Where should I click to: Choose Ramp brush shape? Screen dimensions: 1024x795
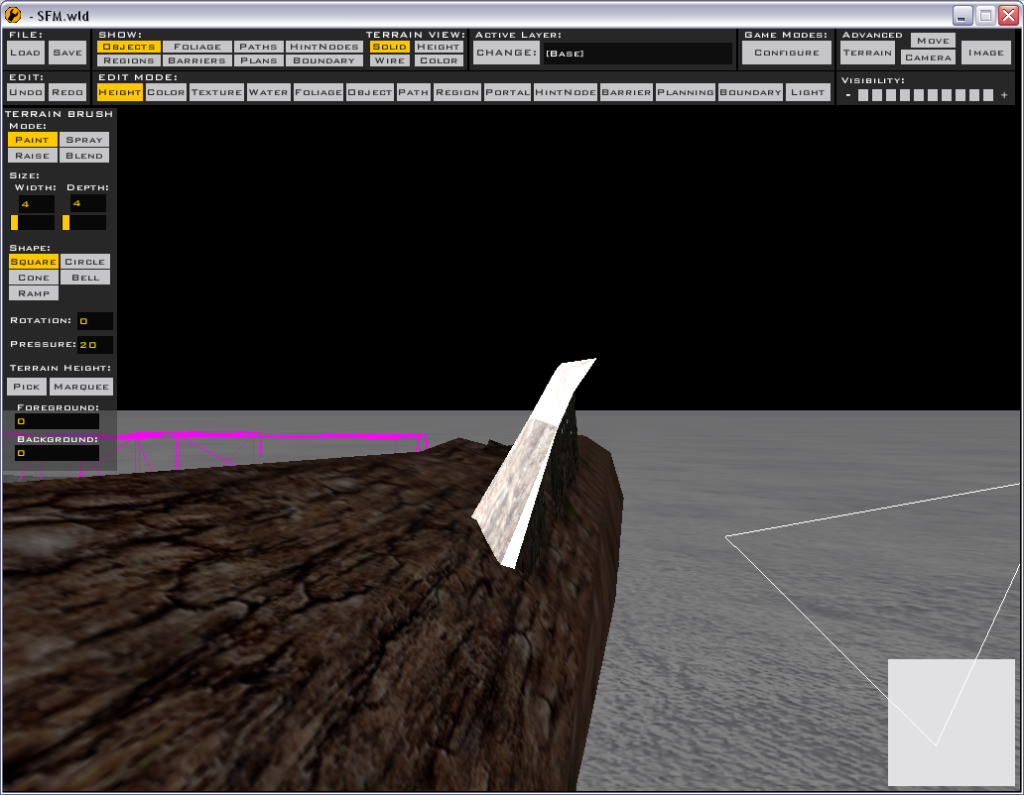click(33, 293)
